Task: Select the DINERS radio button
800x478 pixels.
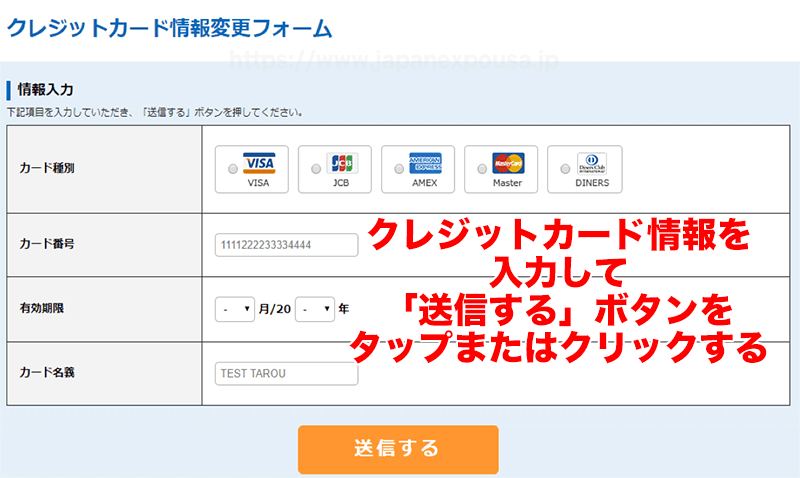Action: click(565, 169)
